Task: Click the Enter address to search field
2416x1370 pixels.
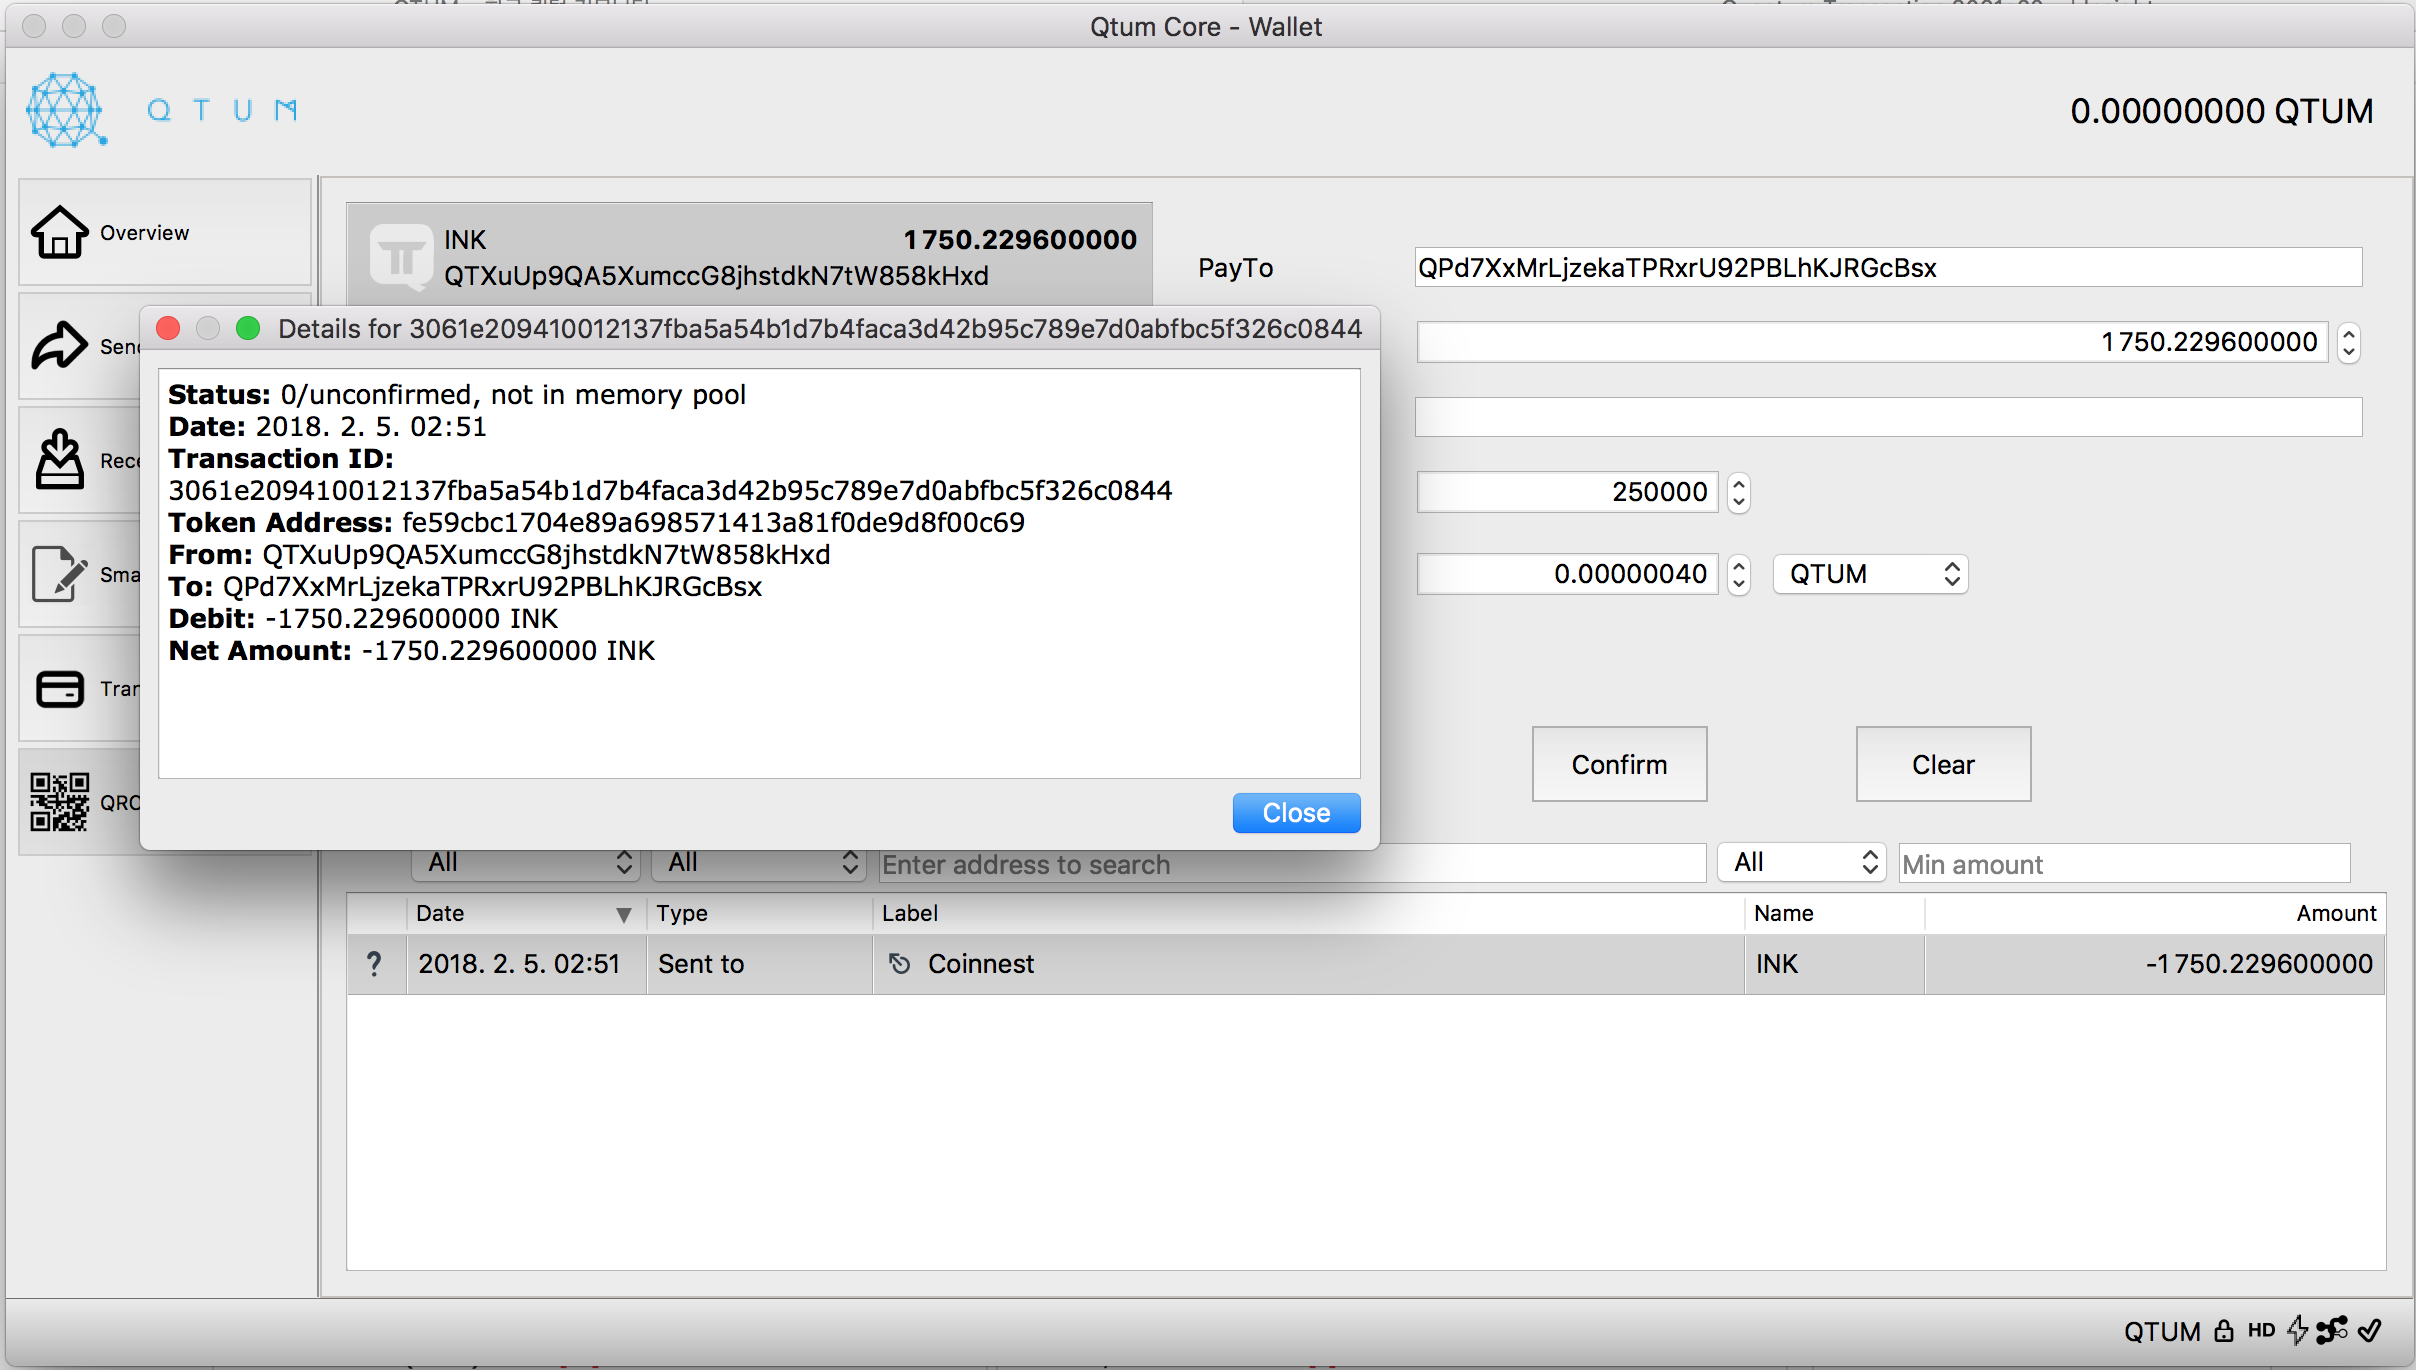Action: pos(1292,864)
